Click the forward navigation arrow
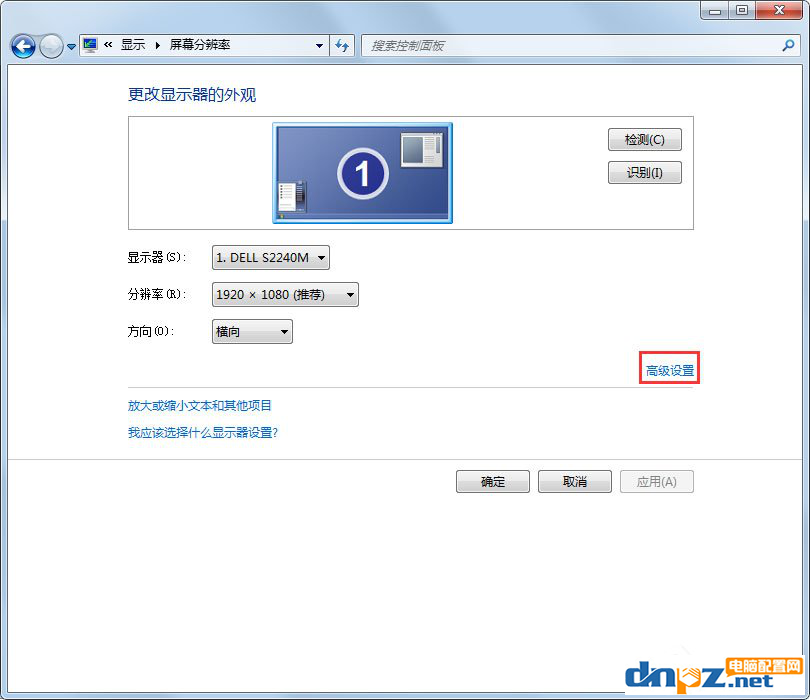This screenshot has width=810, height=700. [x=50, y=46]
